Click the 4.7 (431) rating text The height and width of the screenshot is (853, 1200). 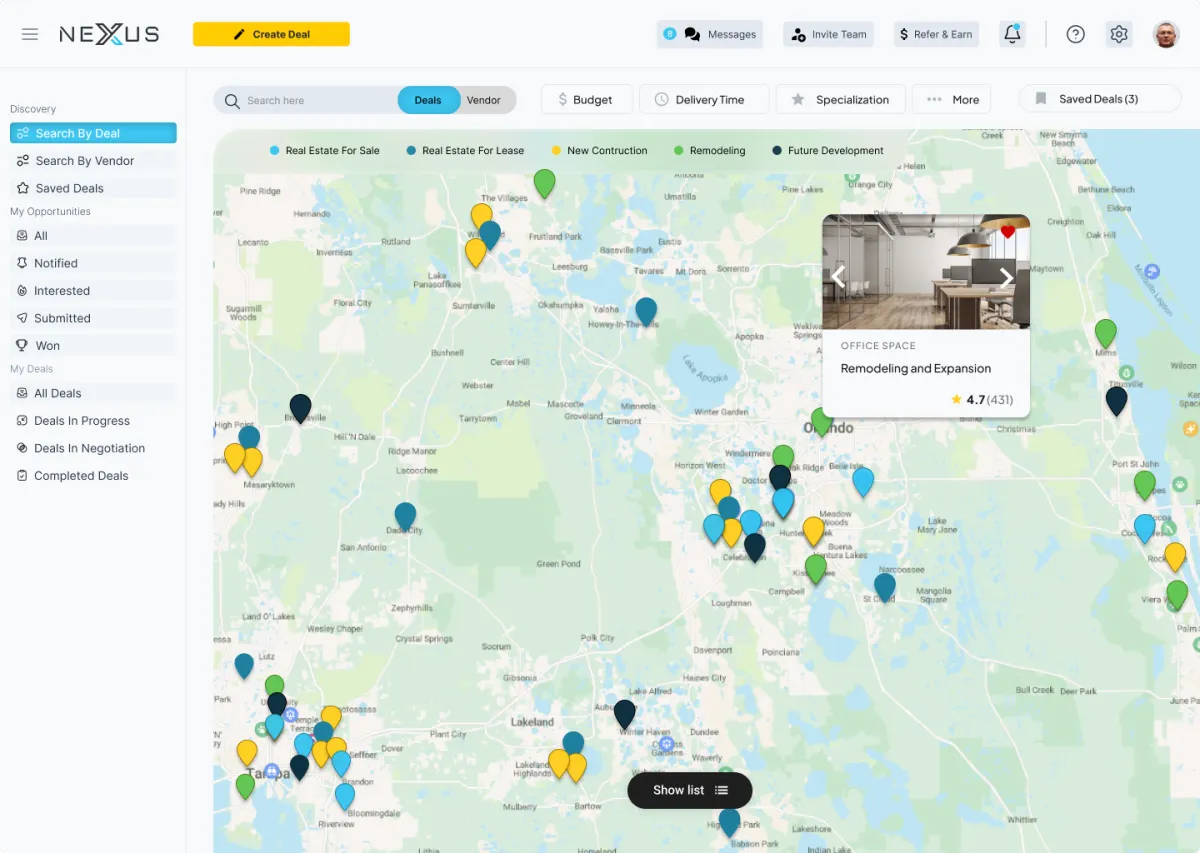(990, 400)
